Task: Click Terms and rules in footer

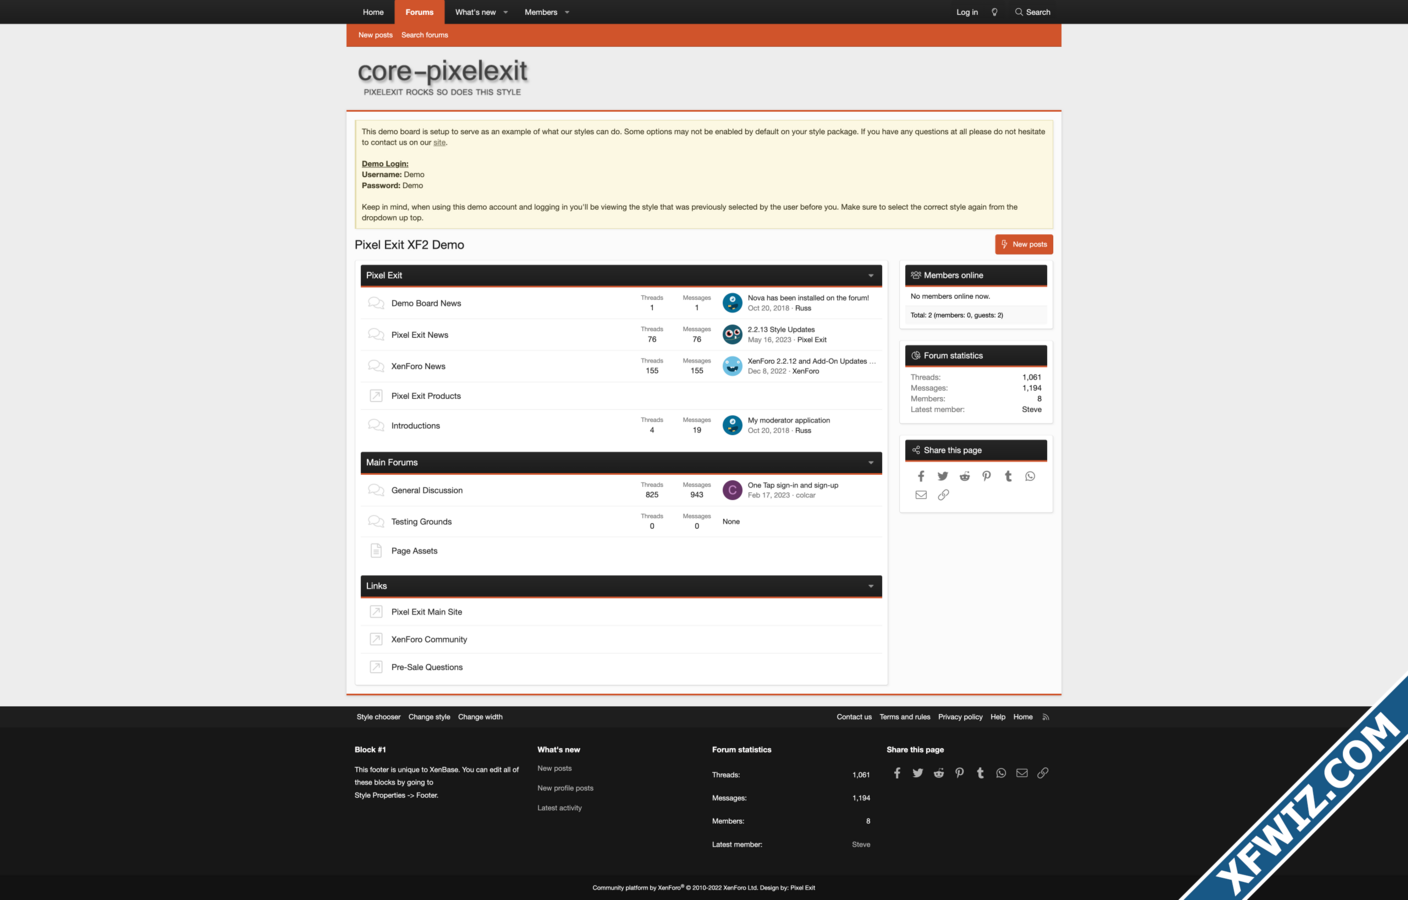Action: click(905, 717)
